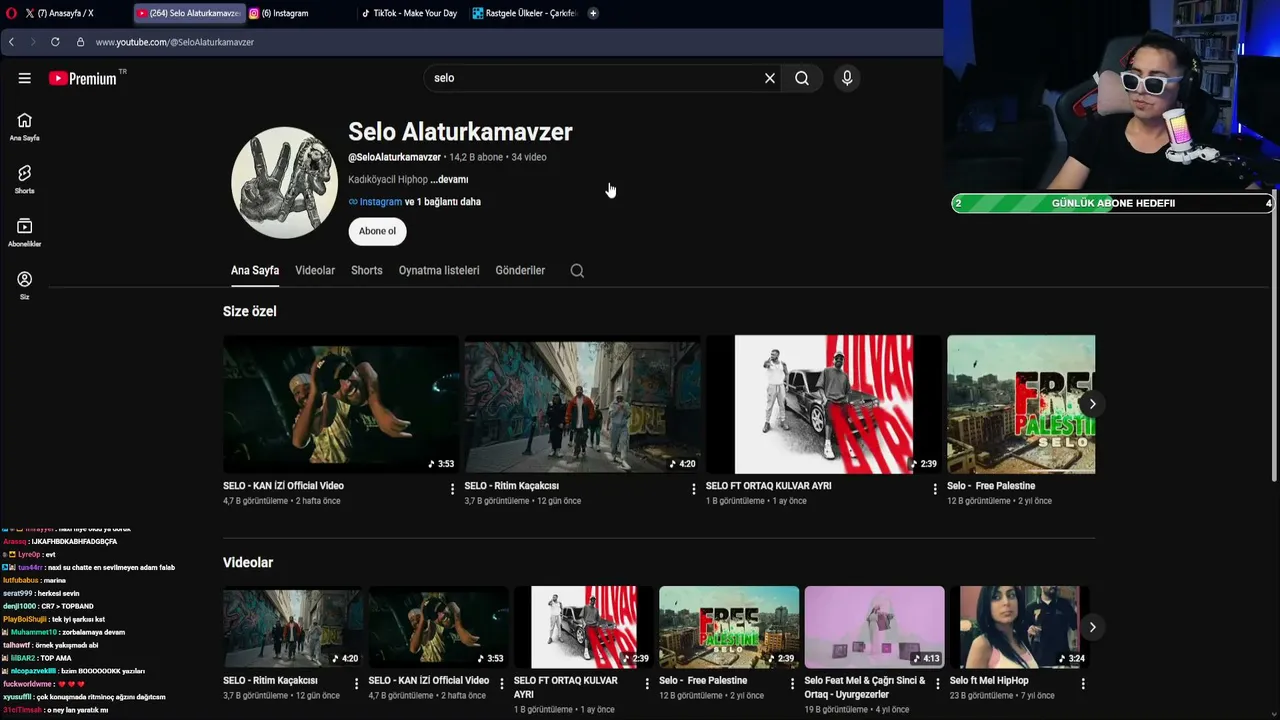Click the magnifier search button
This screenshot has width=1280, height=720.
click(x=802, y=78)
